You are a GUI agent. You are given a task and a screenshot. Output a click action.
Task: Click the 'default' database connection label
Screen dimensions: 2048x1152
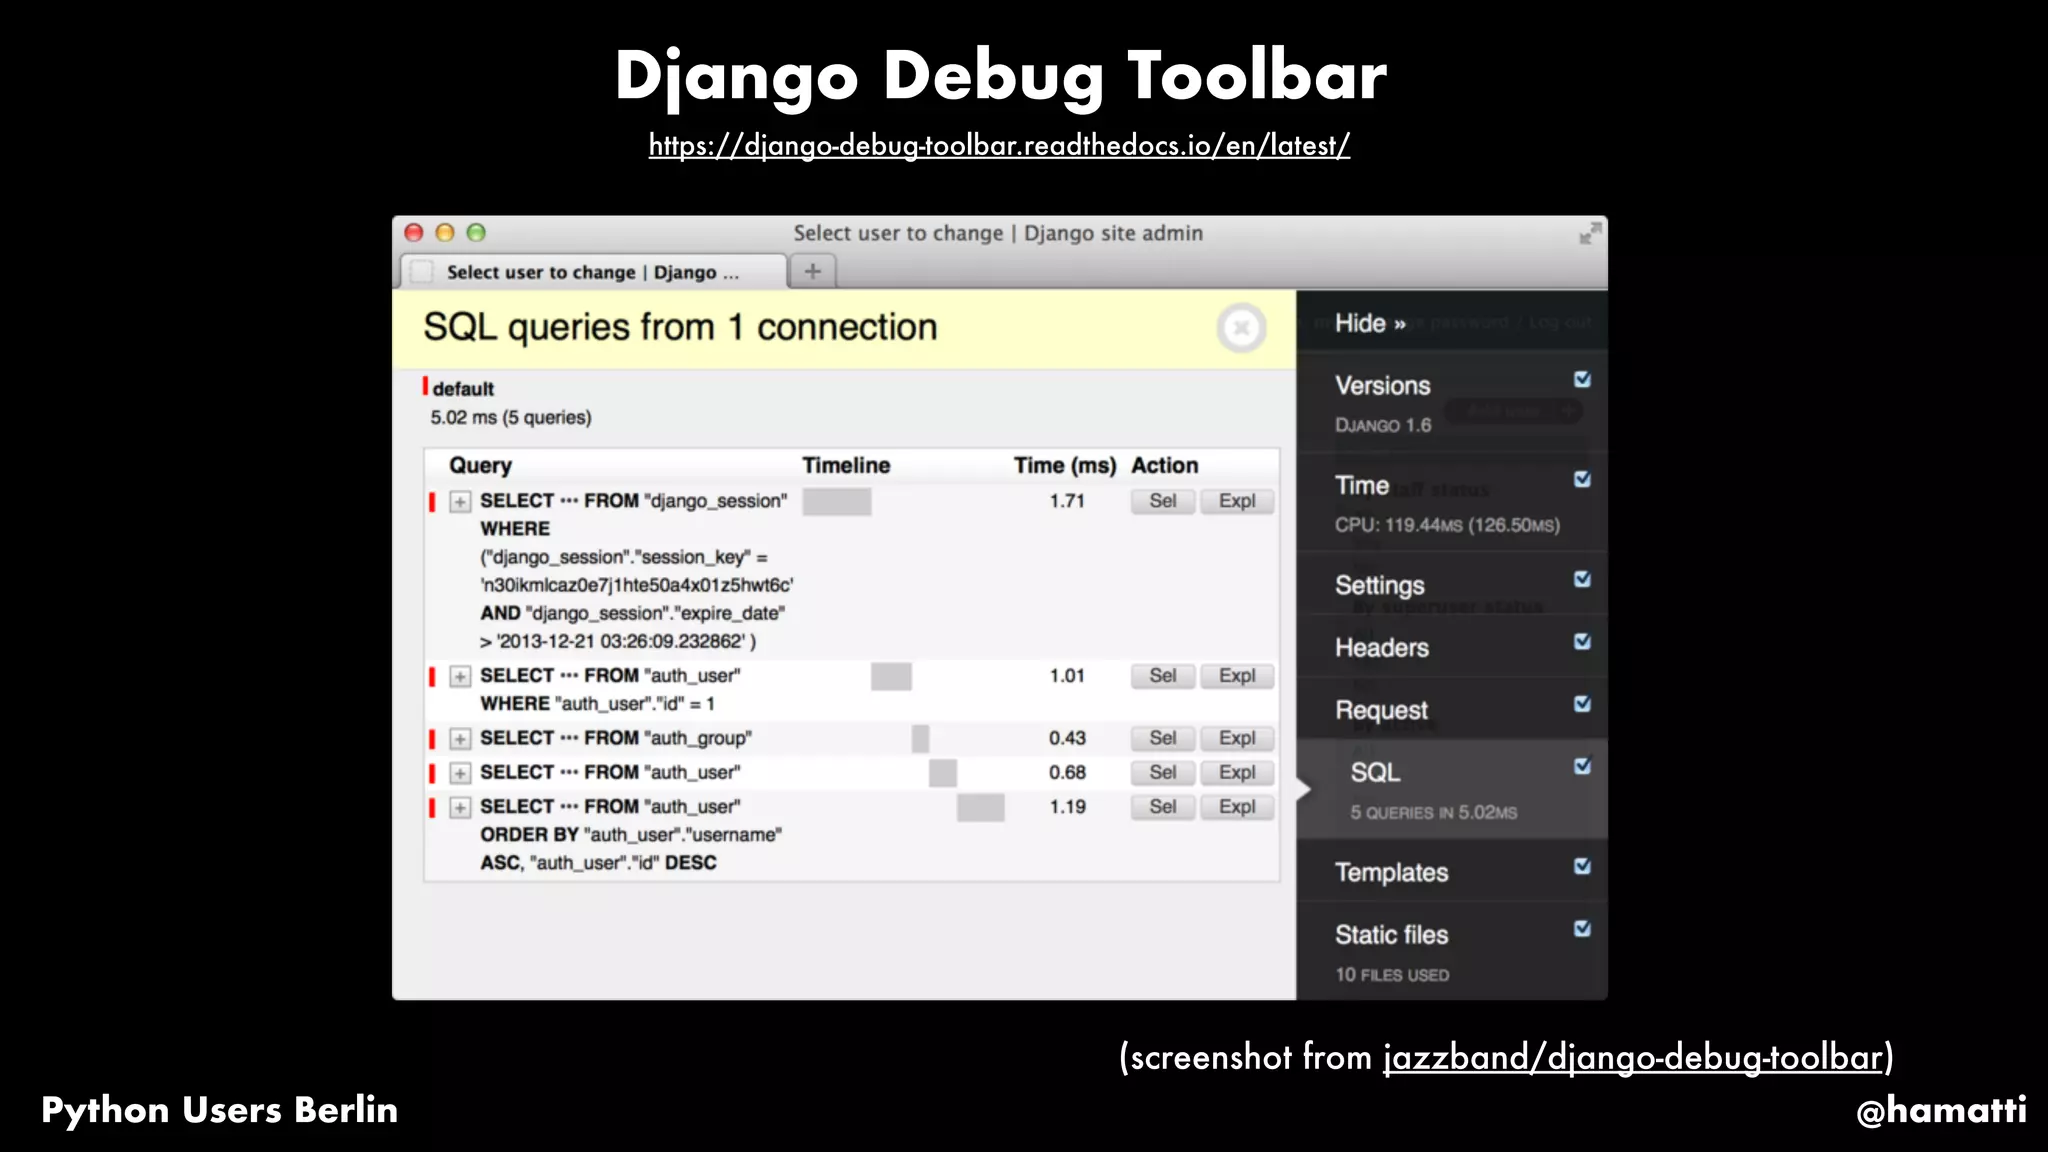[463, 389]
